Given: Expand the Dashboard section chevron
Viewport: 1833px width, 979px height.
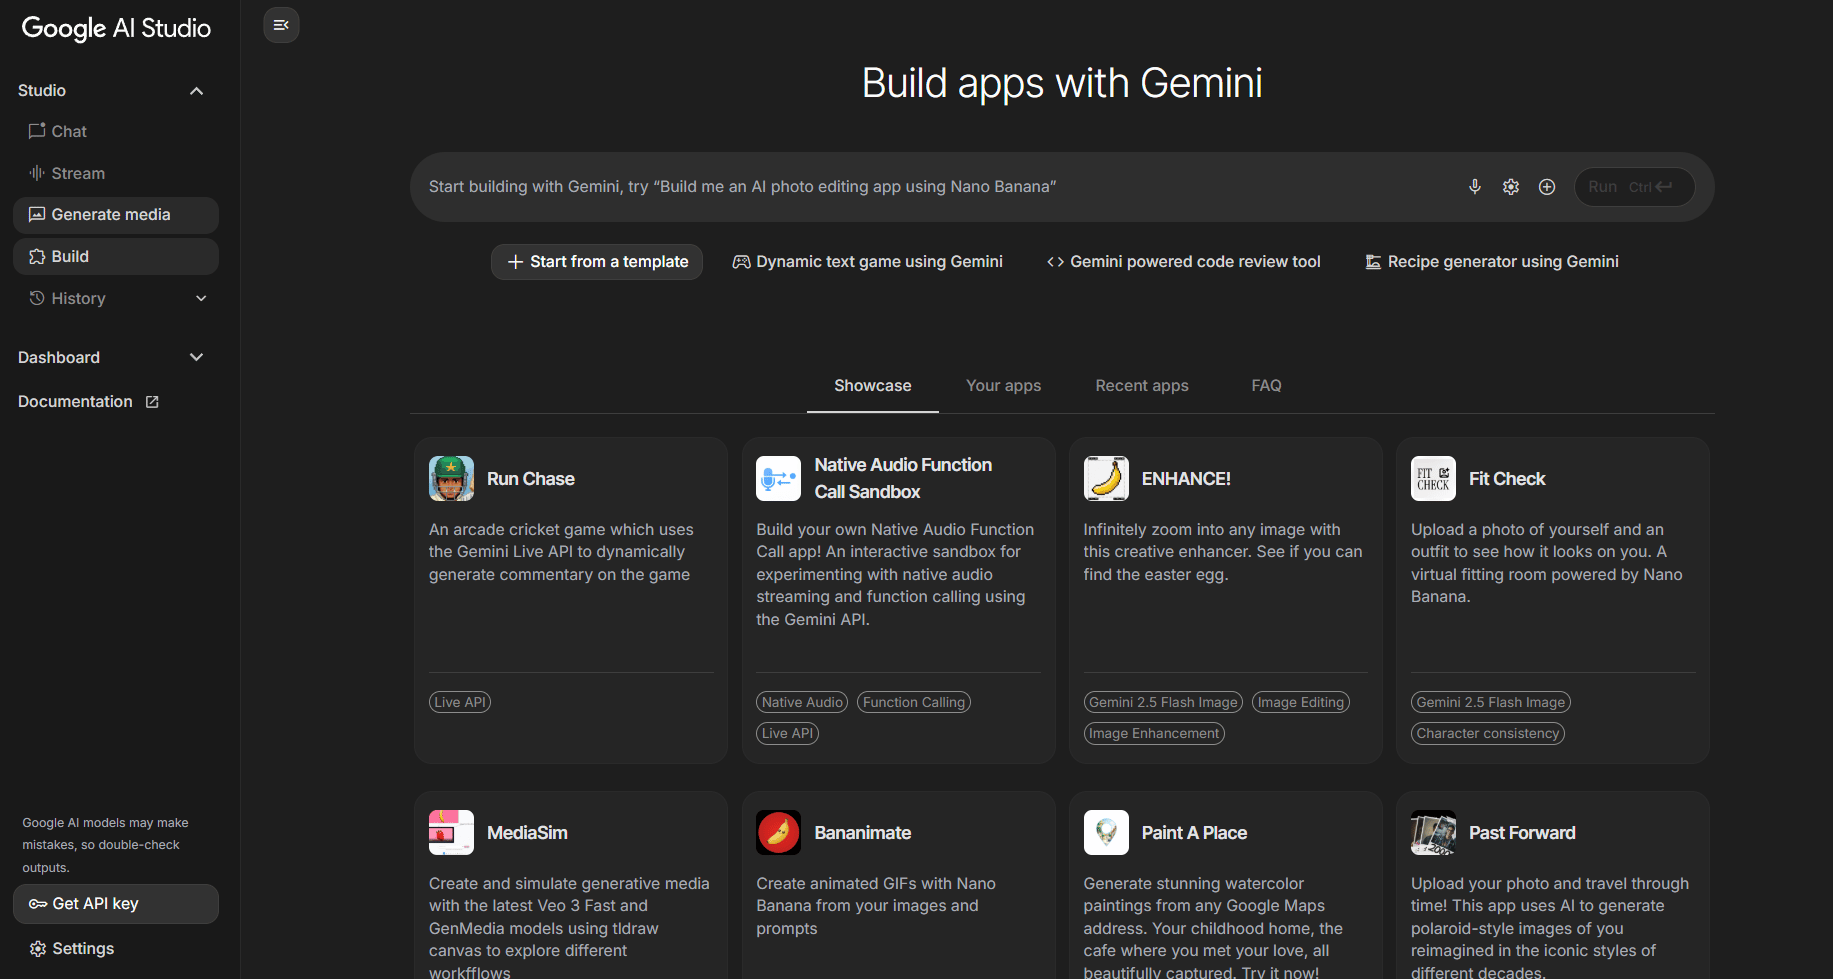Looking at the screenshot, I should [197, 357].
